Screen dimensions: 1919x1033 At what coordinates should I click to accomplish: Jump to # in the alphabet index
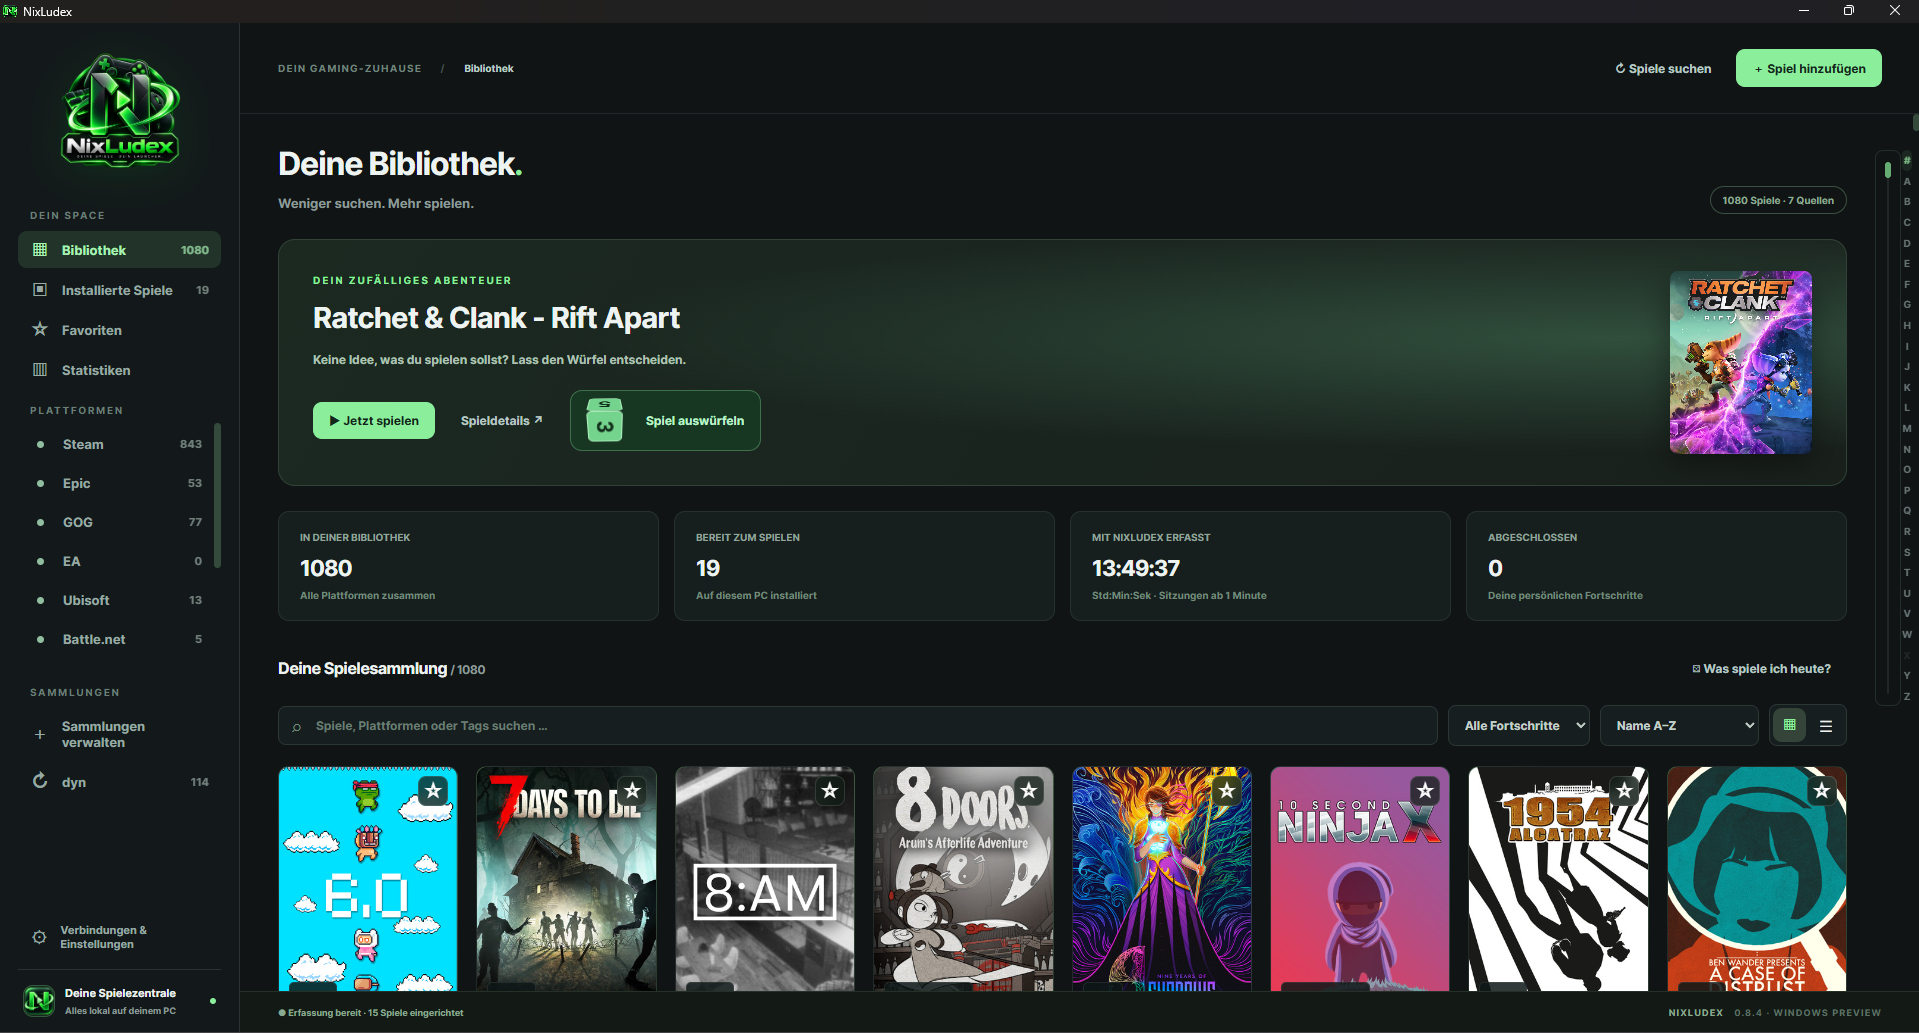point(1907,161)
